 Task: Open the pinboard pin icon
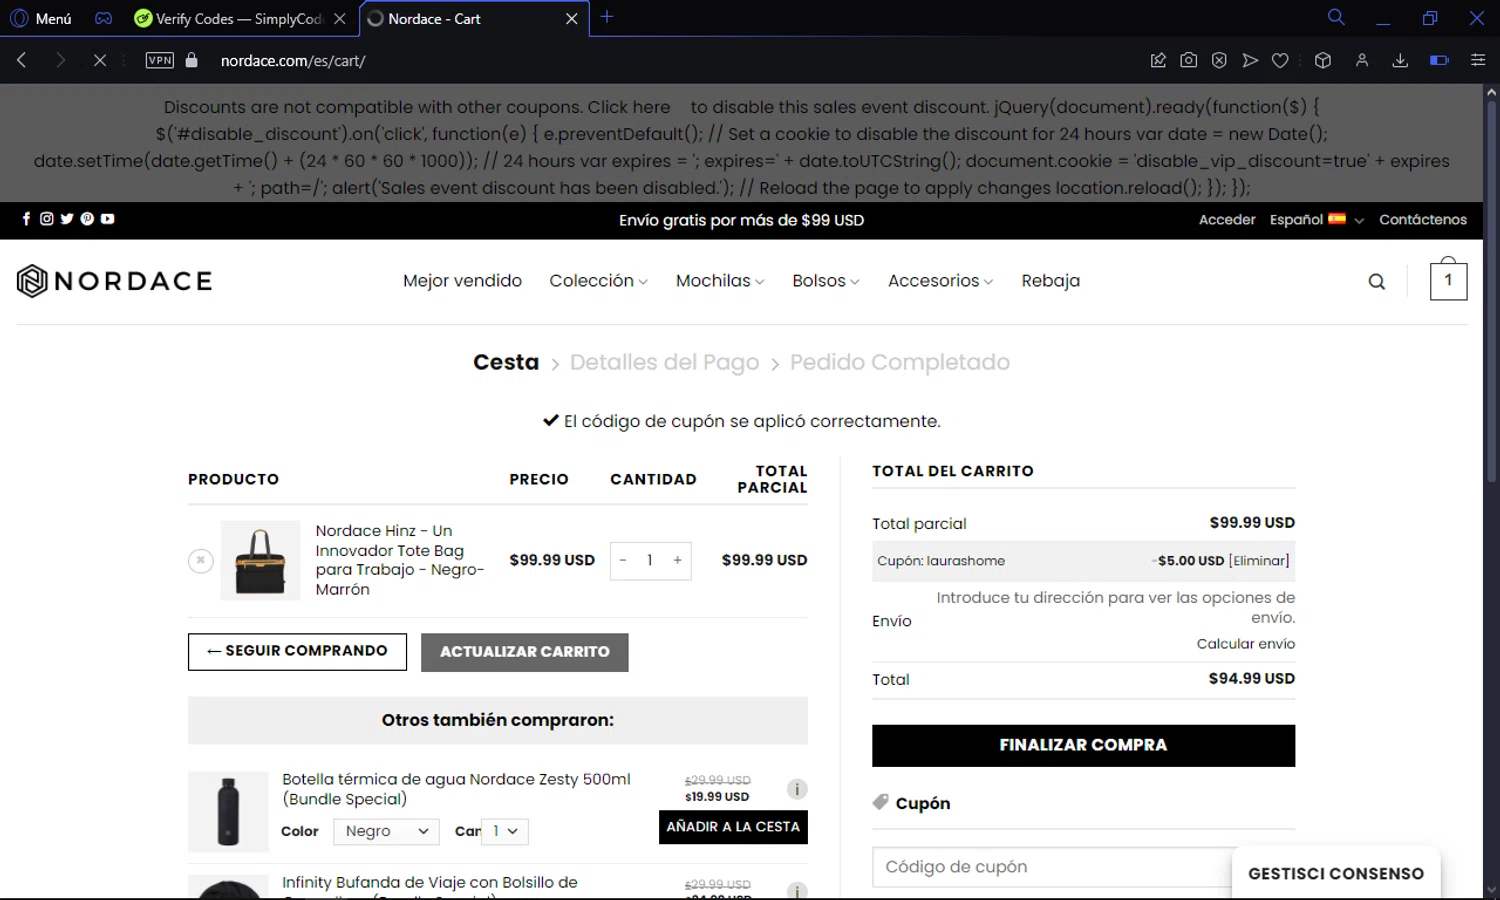(x=1158, y=60)
